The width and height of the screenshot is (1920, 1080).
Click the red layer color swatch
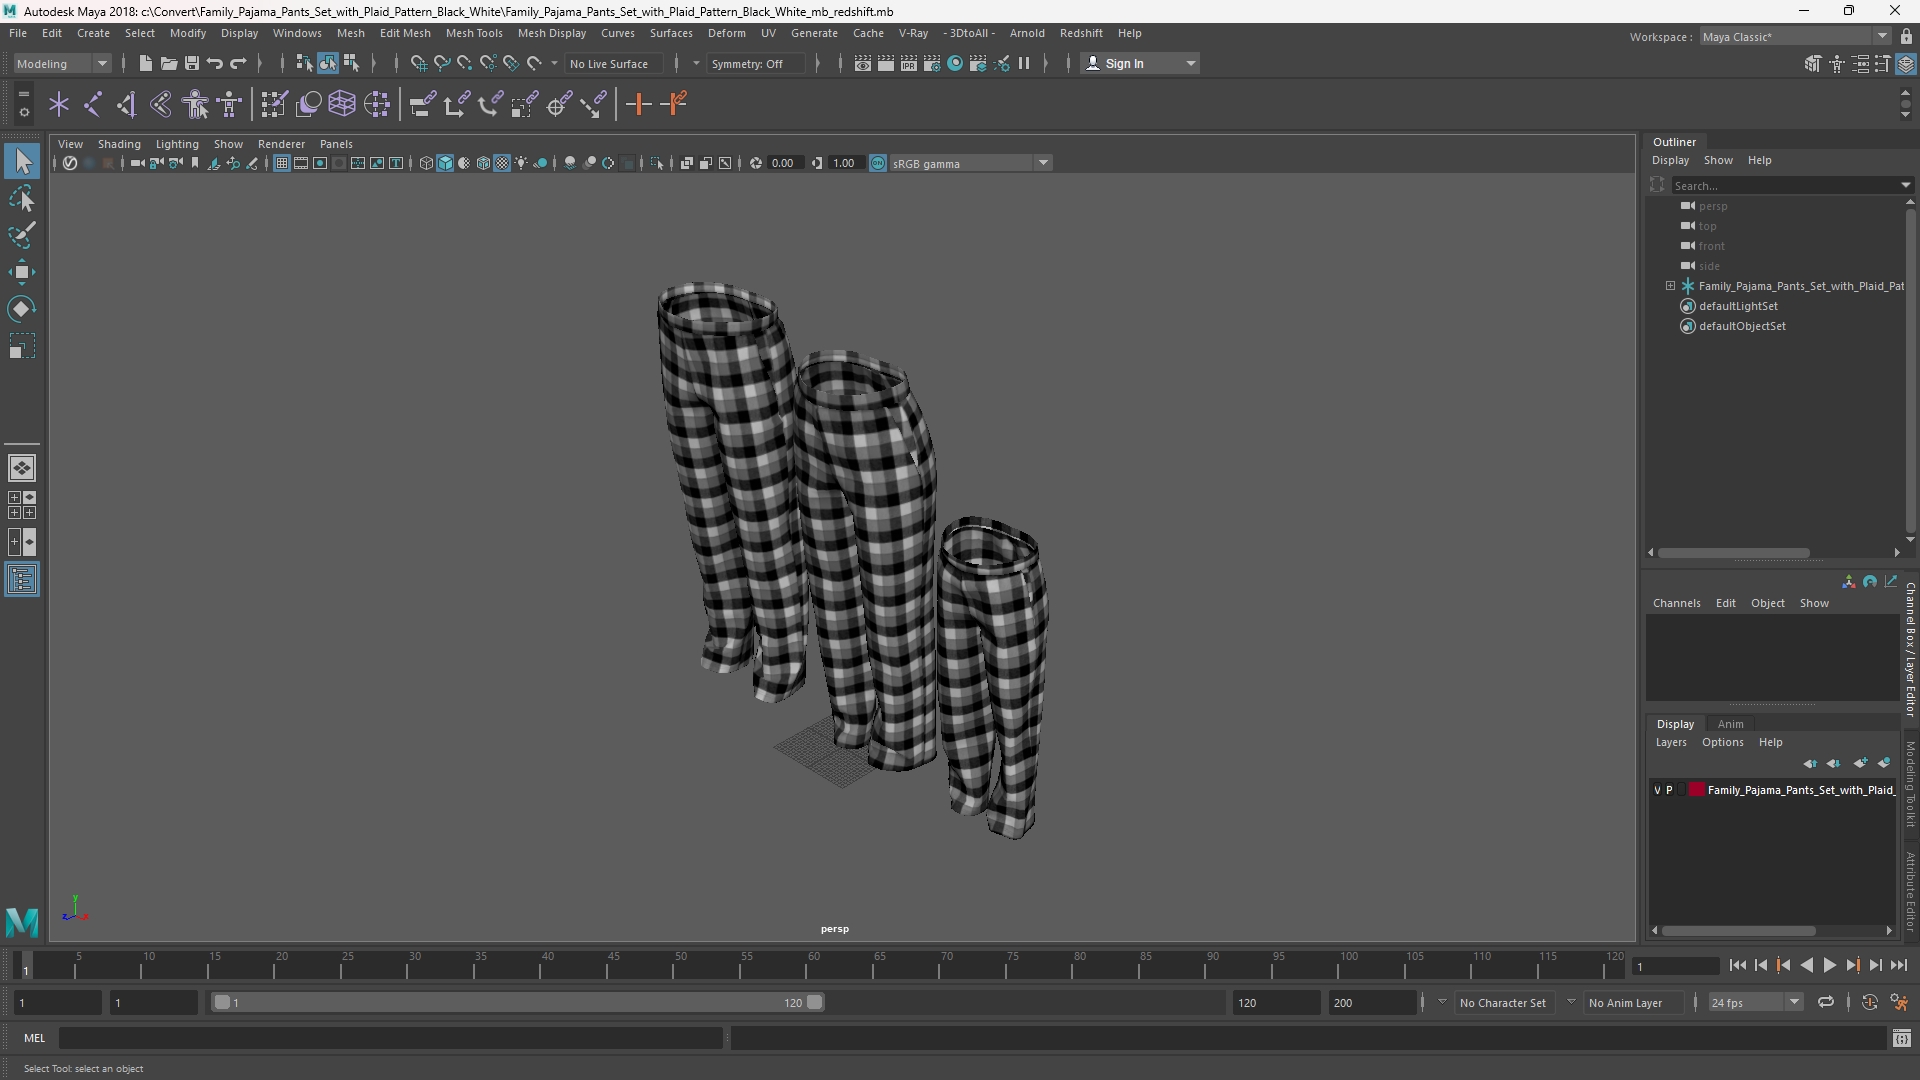[1697, 790]
